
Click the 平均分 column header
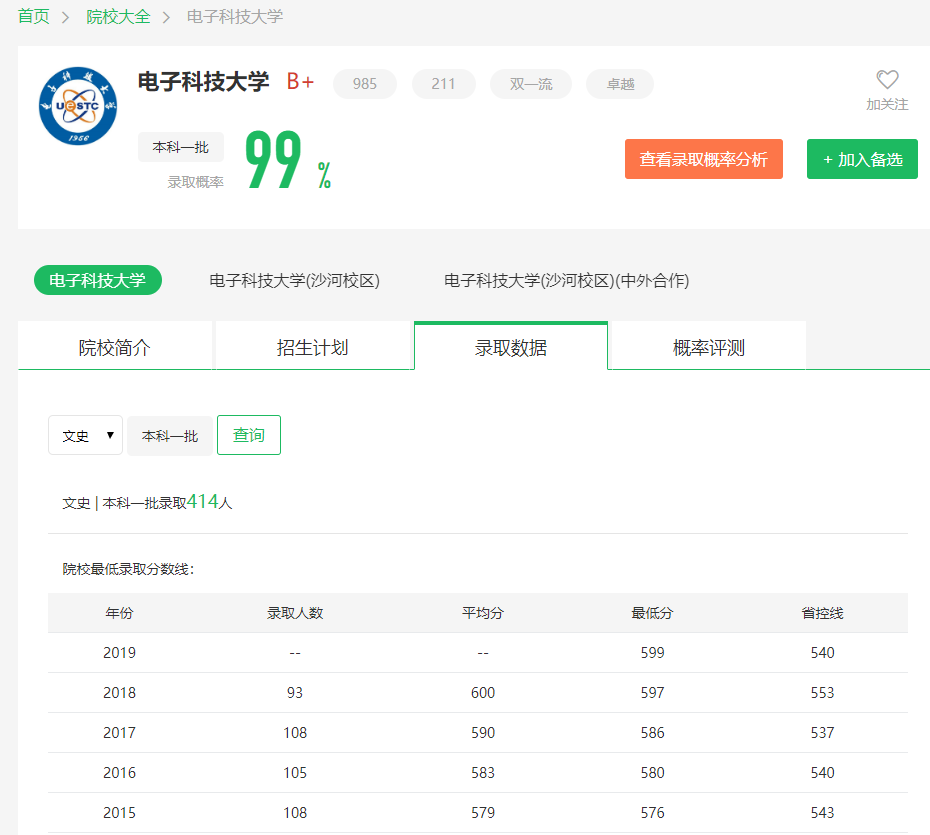483,613
